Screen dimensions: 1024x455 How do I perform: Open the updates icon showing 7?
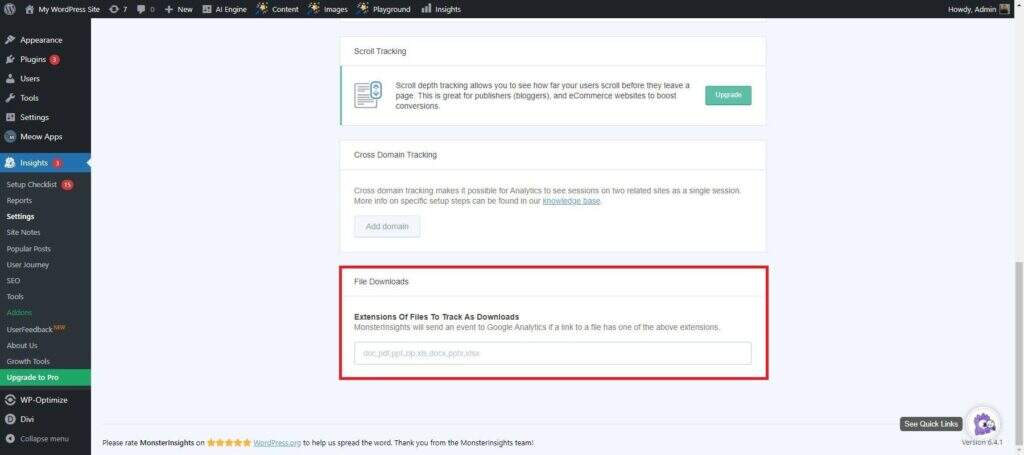tap(118, 9)
